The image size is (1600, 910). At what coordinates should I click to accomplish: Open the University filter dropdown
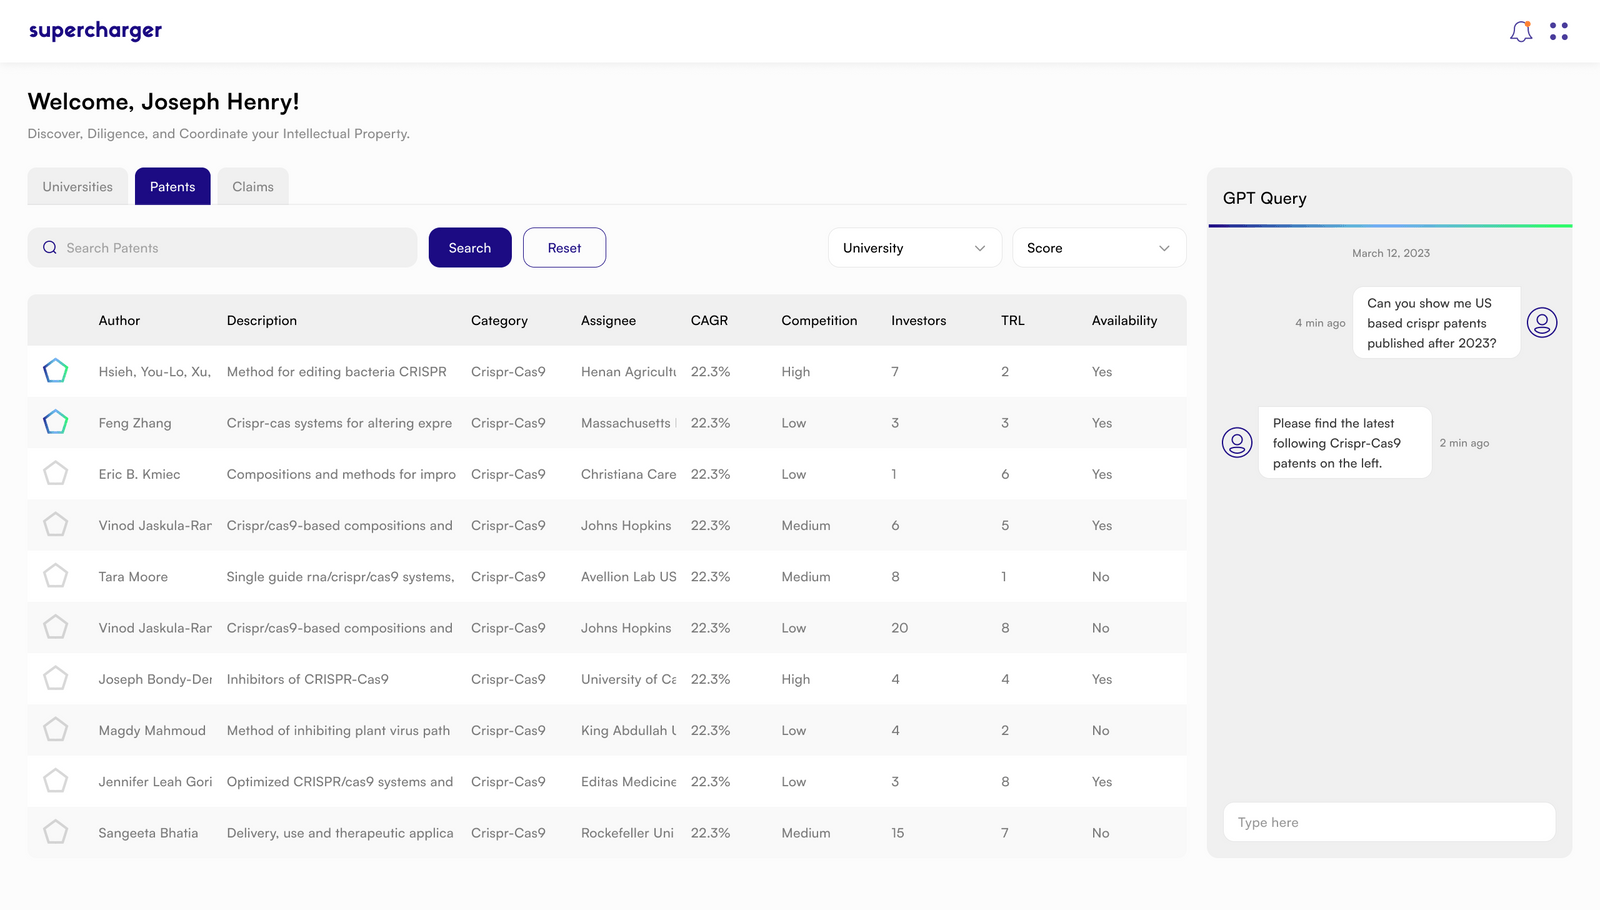coord(913,247)
